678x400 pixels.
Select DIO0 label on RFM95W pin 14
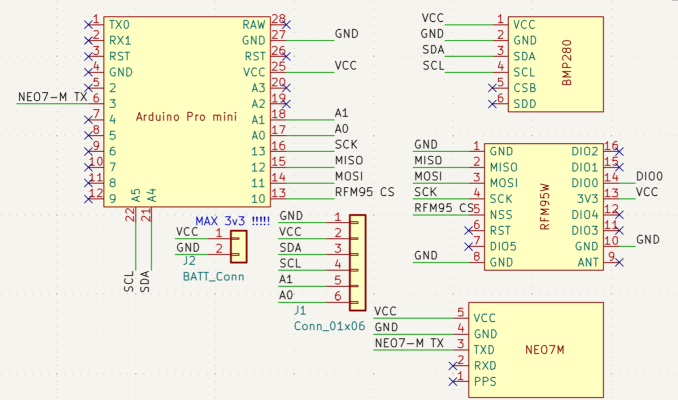pos(649,176)
